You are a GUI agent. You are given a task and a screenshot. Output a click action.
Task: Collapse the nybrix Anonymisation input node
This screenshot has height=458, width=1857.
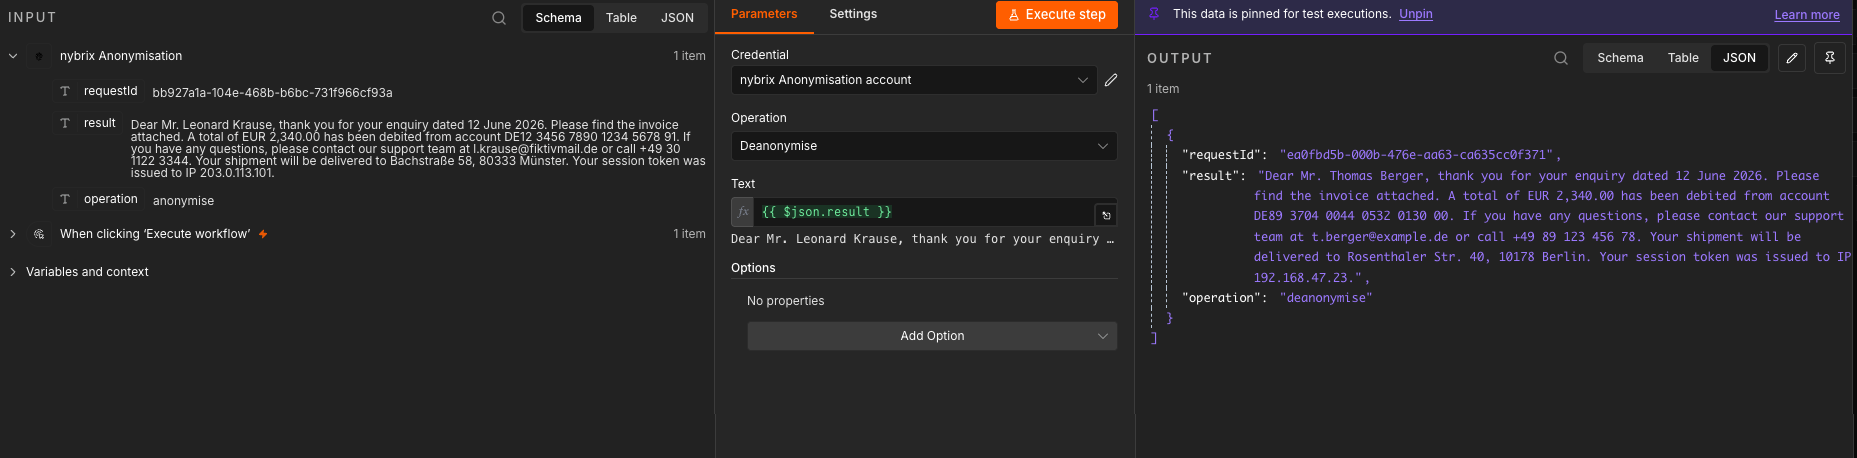pyautogui.click(x=13, y=56)
